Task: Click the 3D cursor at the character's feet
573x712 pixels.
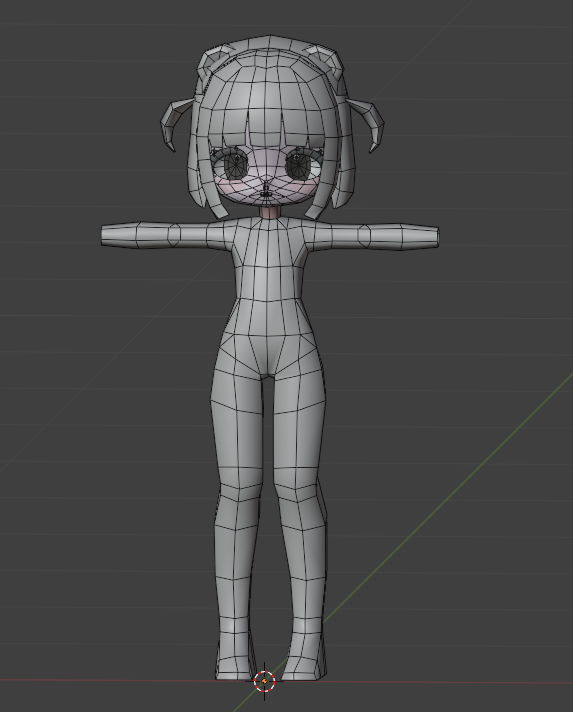Action: (x=264, y=681)
